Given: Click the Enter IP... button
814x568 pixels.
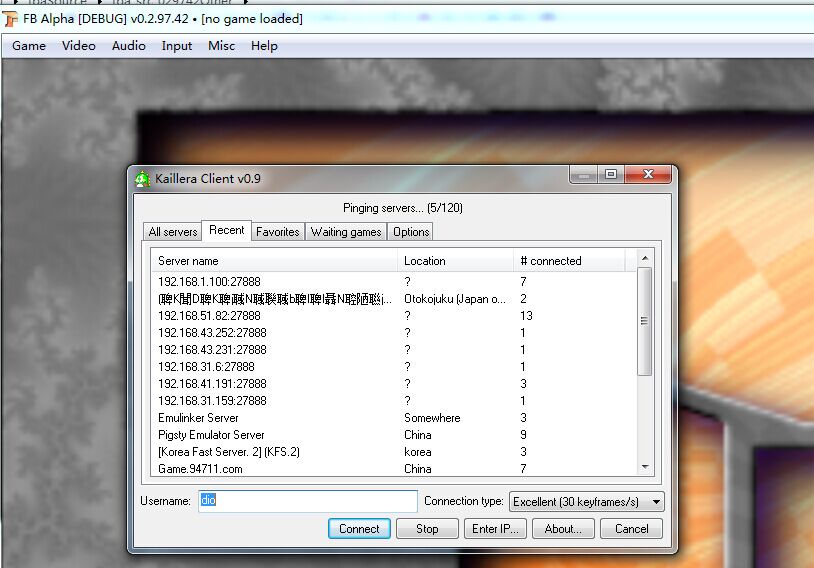Looking at the screenshot, I should 495,529.
